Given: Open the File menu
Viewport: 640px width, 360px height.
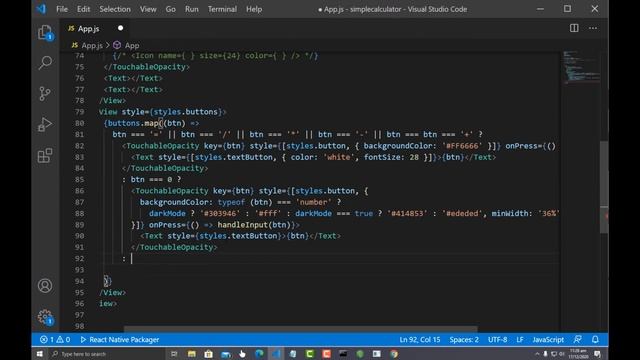Looking at the screenshot, I should 62,9.
